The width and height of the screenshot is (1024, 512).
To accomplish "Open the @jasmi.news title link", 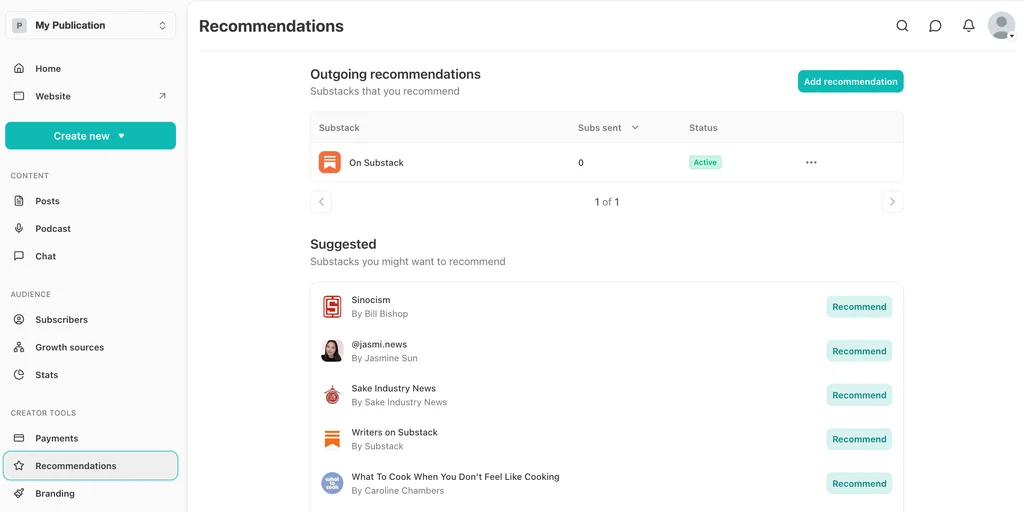I will point(379,344).
